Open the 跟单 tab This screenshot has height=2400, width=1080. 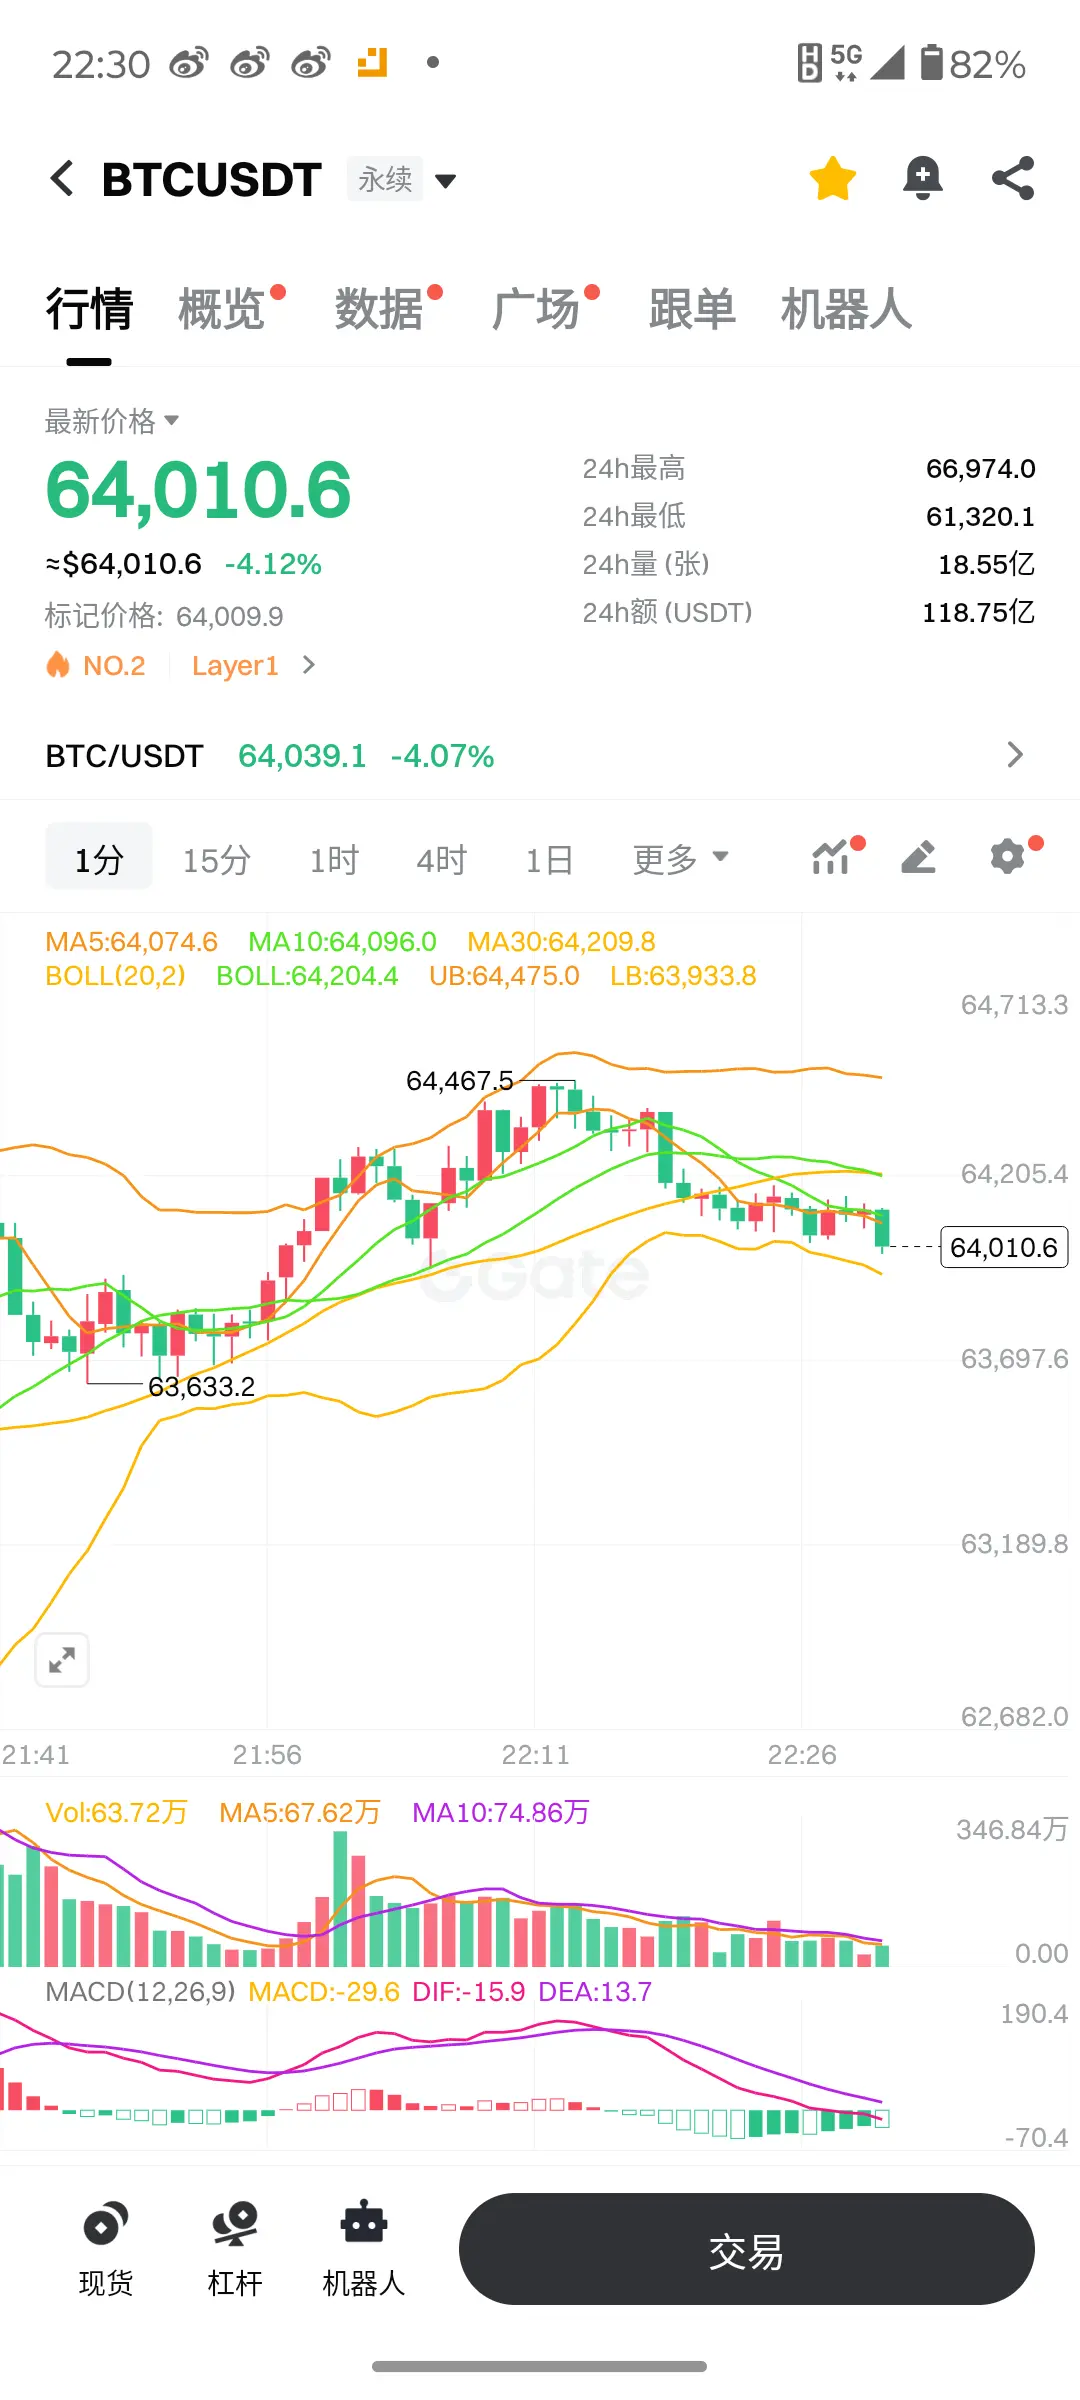pos(692,309)
